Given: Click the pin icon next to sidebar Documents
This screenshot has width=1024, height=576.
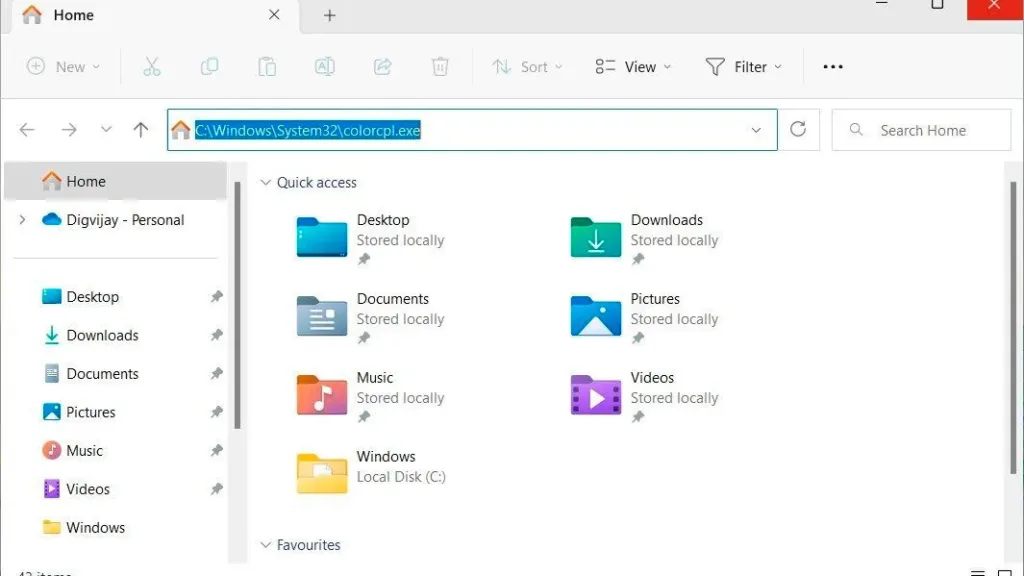Looking at the screenshot, I should (216, 374).
